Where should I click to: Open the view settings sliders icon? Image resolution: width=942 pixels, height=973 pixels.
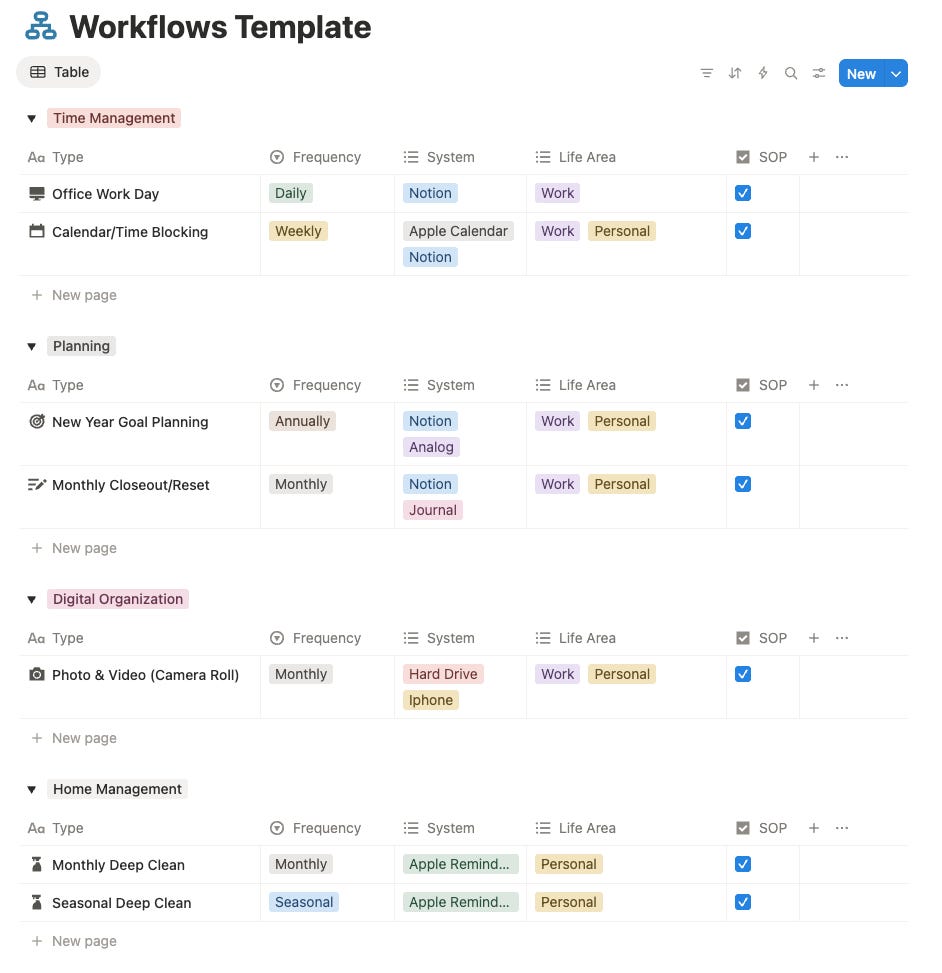(x=819, y=73)
